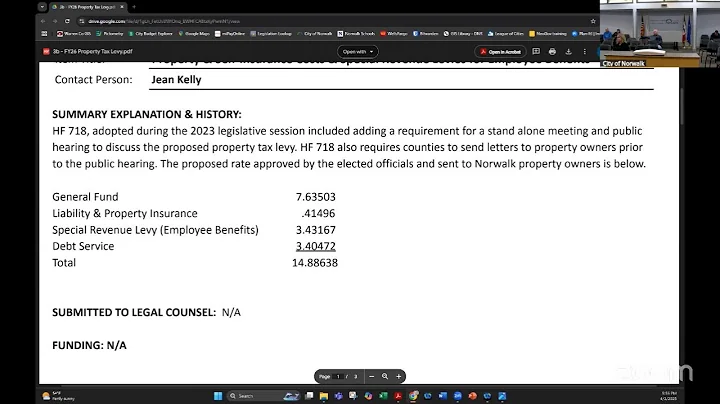The width and height of the screenshot is (720, 404).
Task: Zoom in with the plus button
Action: coord(399,376)
